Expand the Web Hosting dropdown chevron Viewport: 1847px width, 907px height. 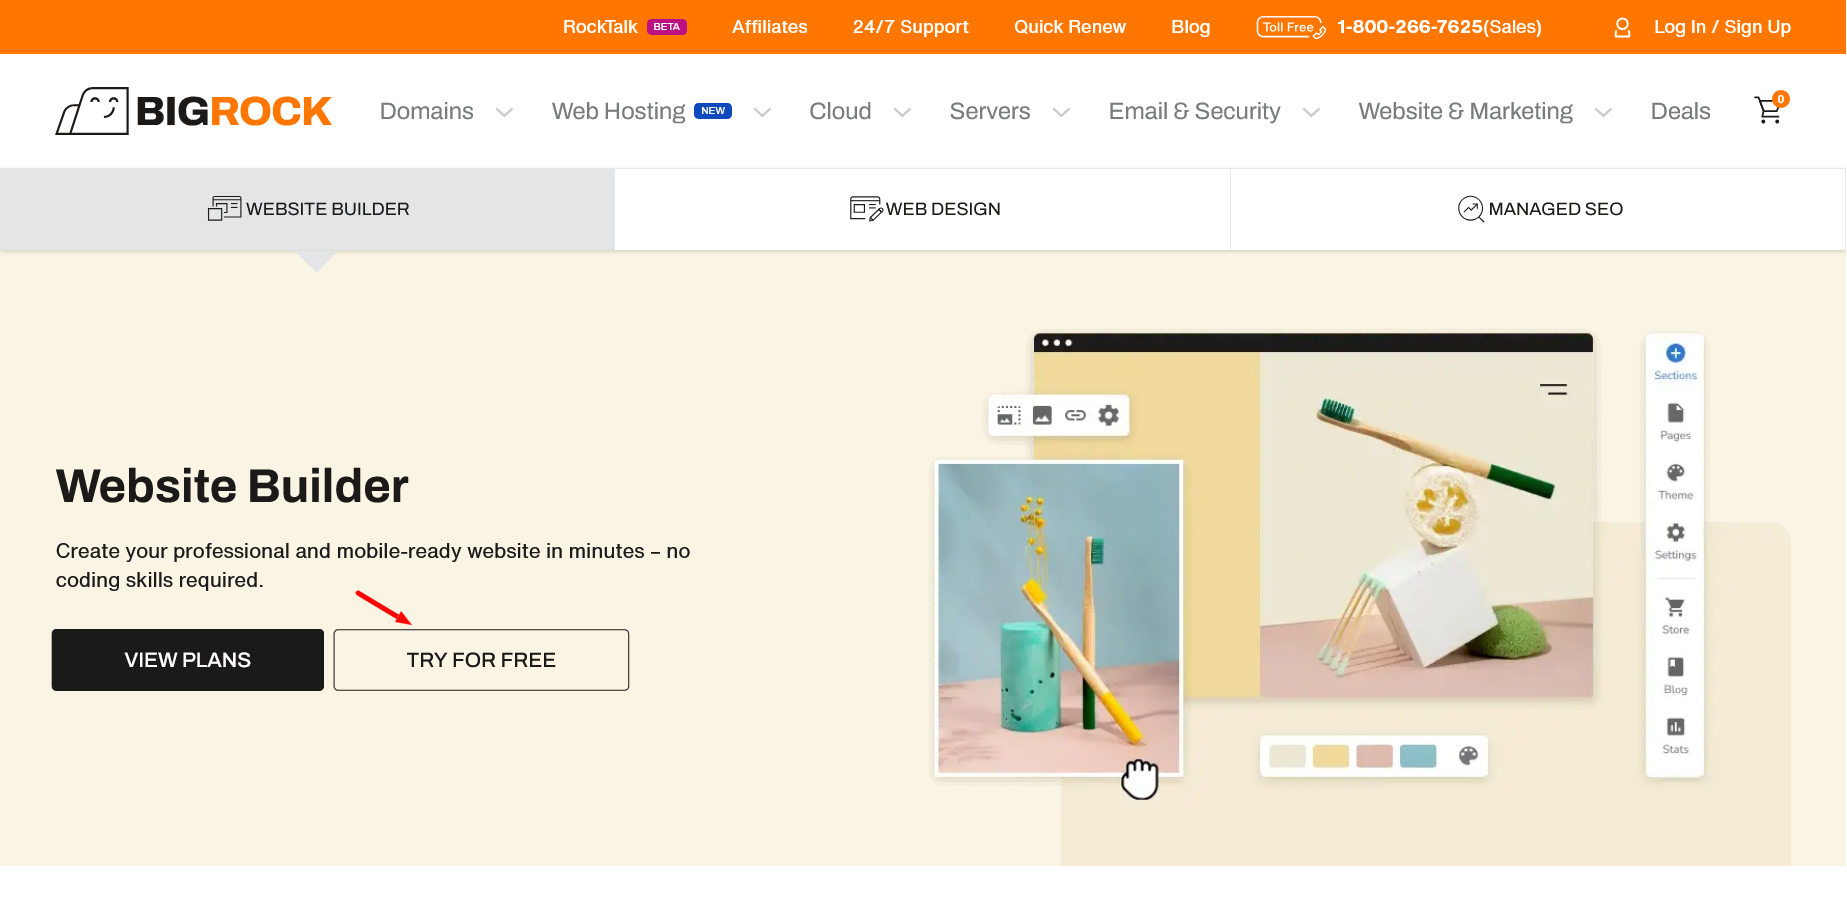[x=762, y=113]
